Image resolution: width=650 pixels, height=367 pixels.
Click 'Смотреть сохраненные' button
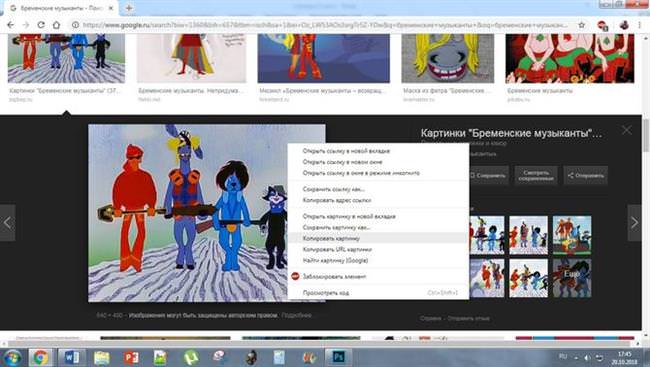[x=536, y=175]
